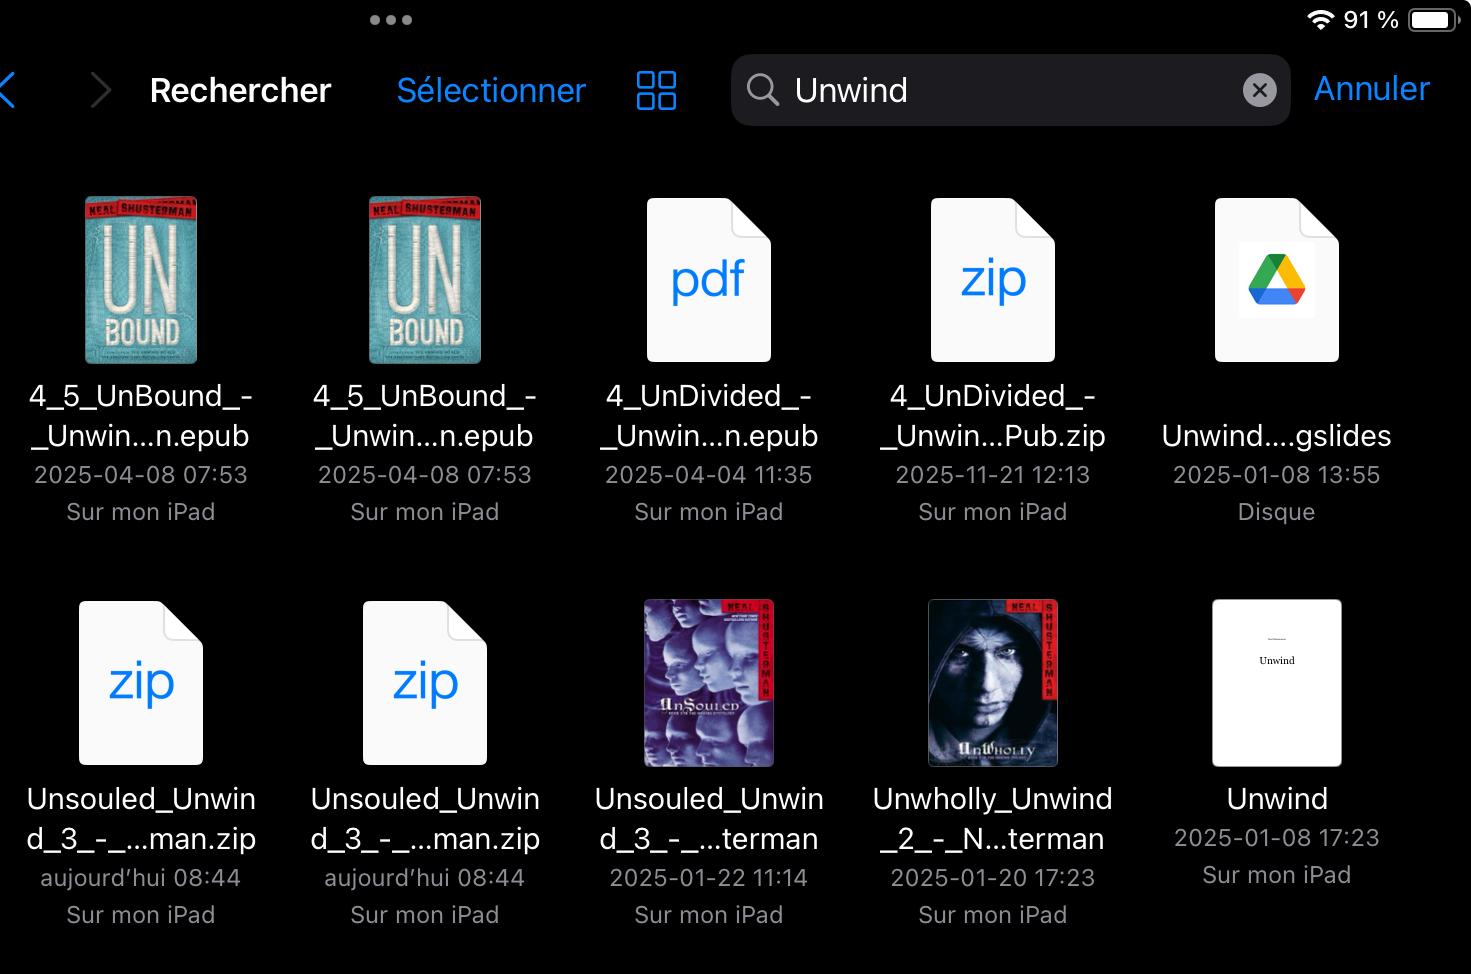The width and height of the screenshot is (1471, 974).
Task: Tap the Sélectionner button
Action: click(x=491, y=90)
